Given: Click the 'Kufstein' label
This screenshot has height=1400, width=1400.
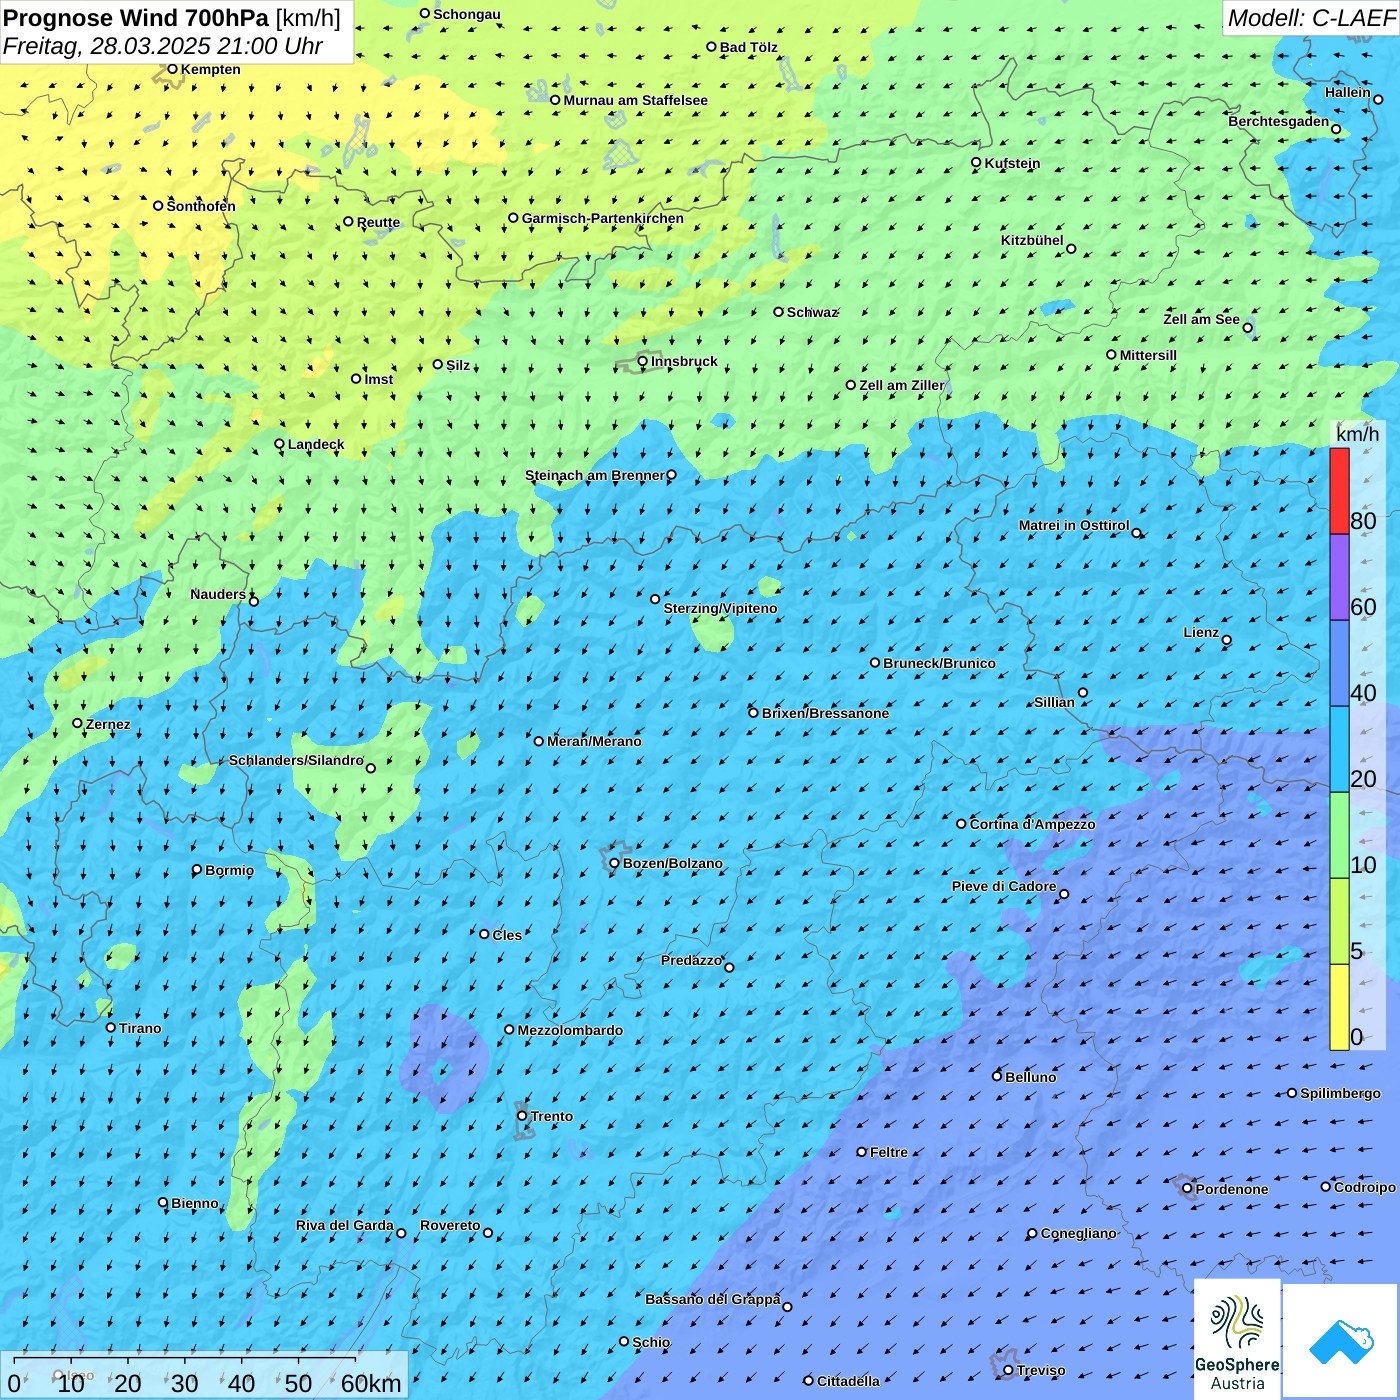Looking at the screenshot, I should click(1012, 163).
